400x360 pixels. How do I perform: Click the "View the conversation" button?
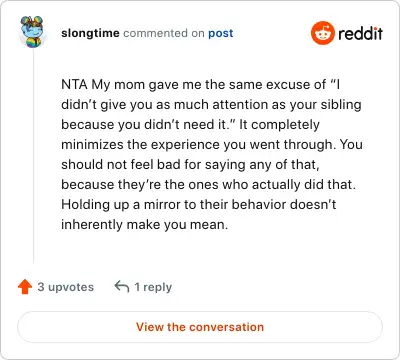tap(200, 327)
